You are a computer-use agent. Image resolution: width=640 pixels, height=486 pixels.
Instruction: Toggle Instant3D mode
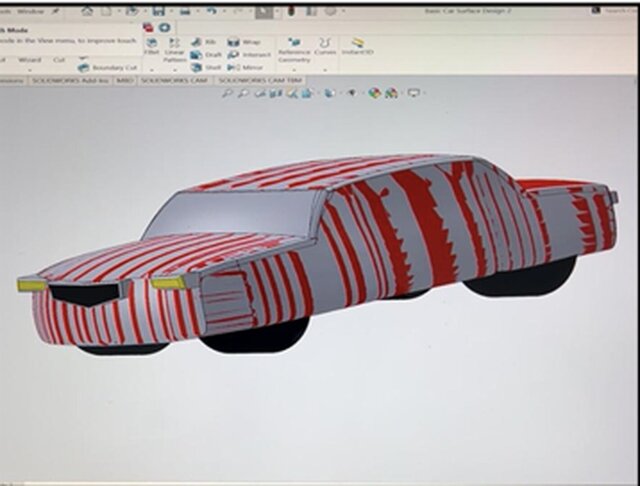point(356,46)
